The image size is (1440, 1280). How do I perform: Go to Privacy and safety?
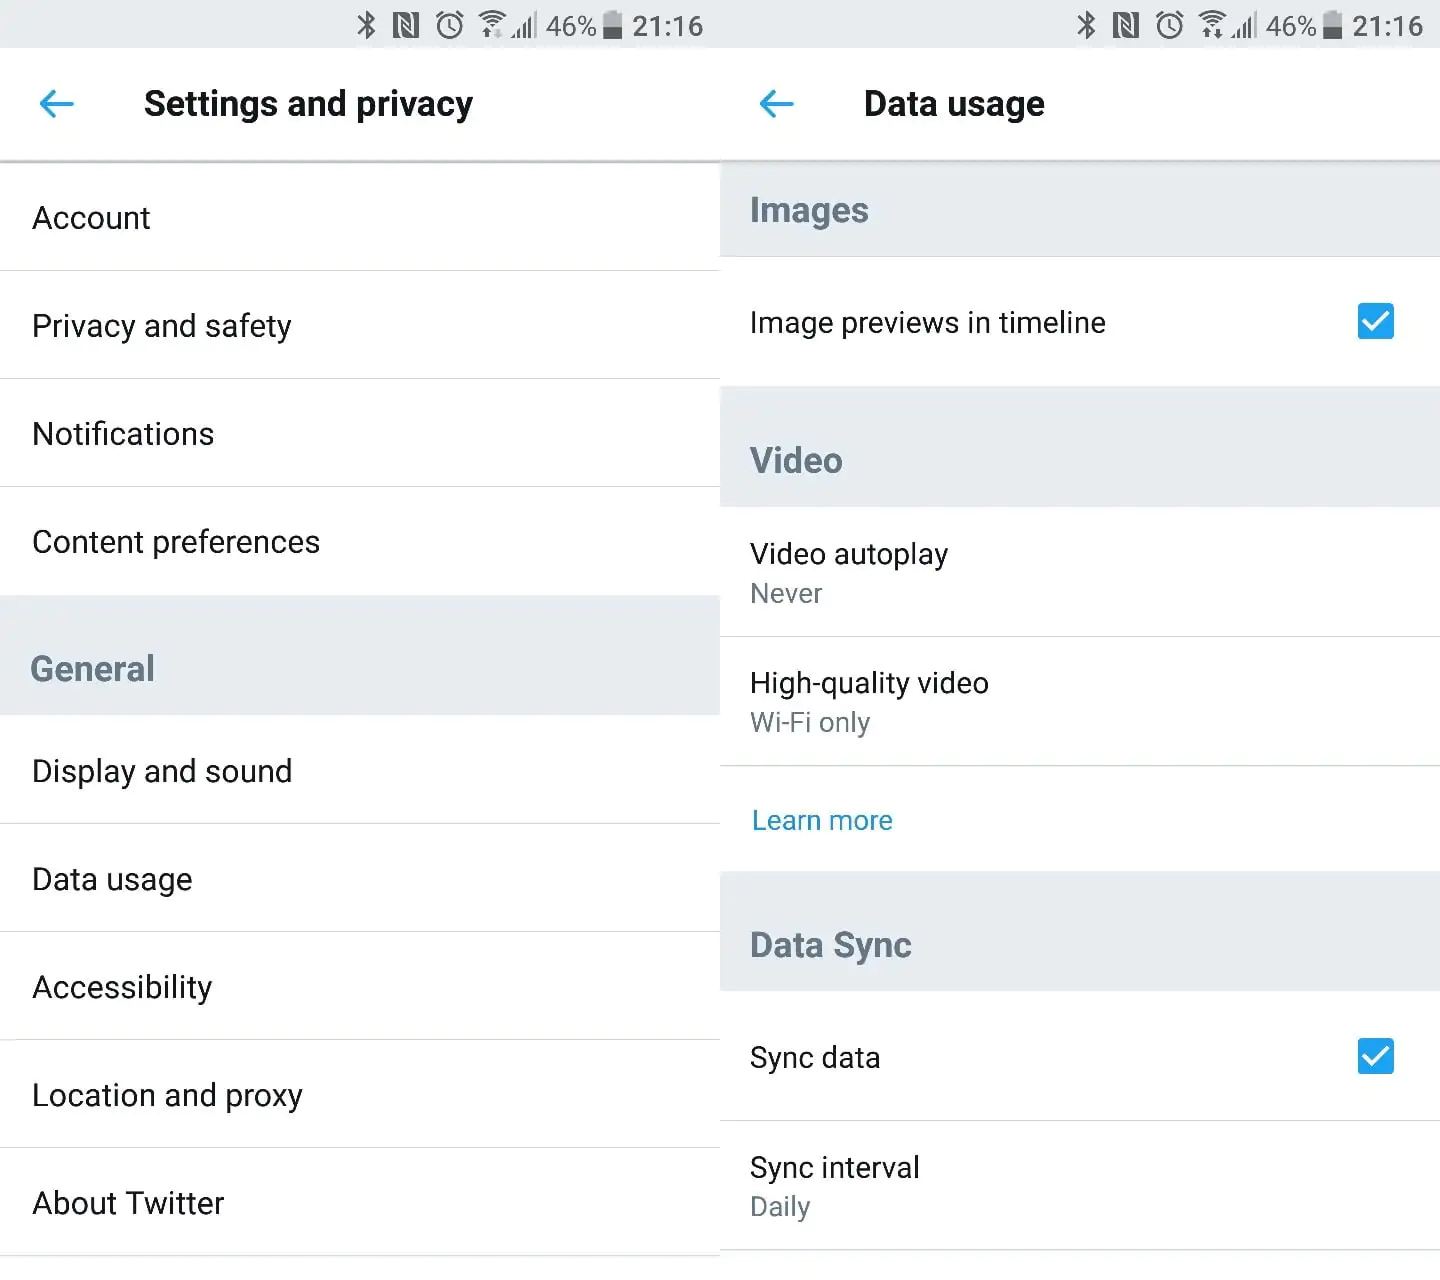(360, 326)
